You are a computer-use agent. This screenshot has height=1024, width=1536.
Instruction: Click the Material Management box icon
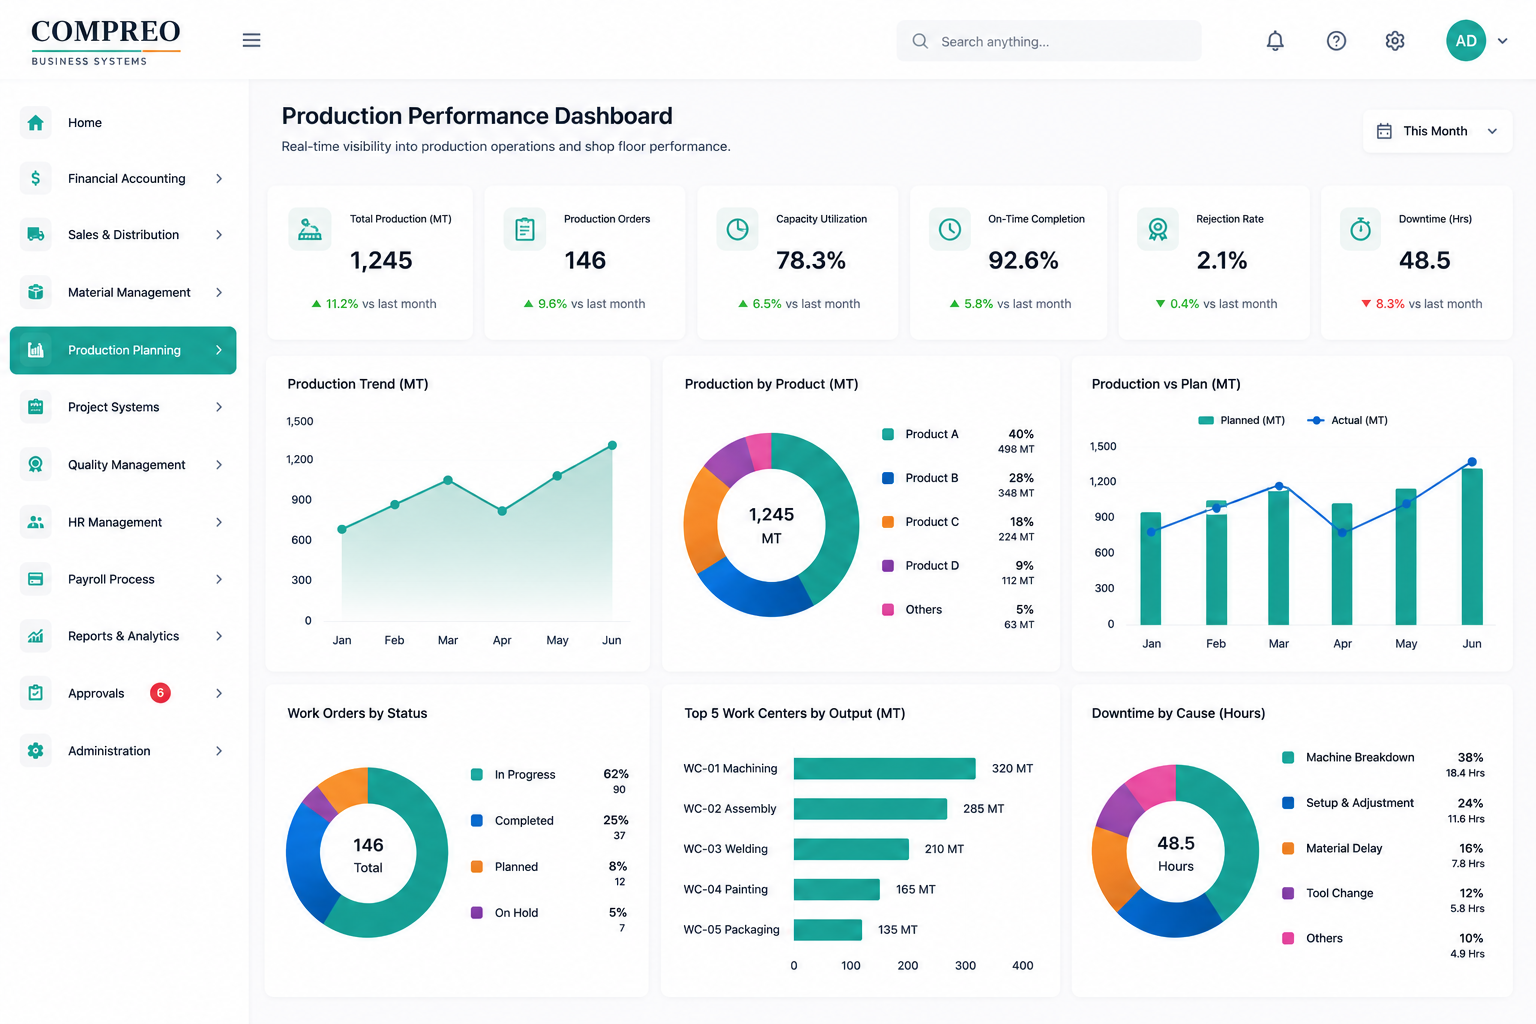point(36,292)
